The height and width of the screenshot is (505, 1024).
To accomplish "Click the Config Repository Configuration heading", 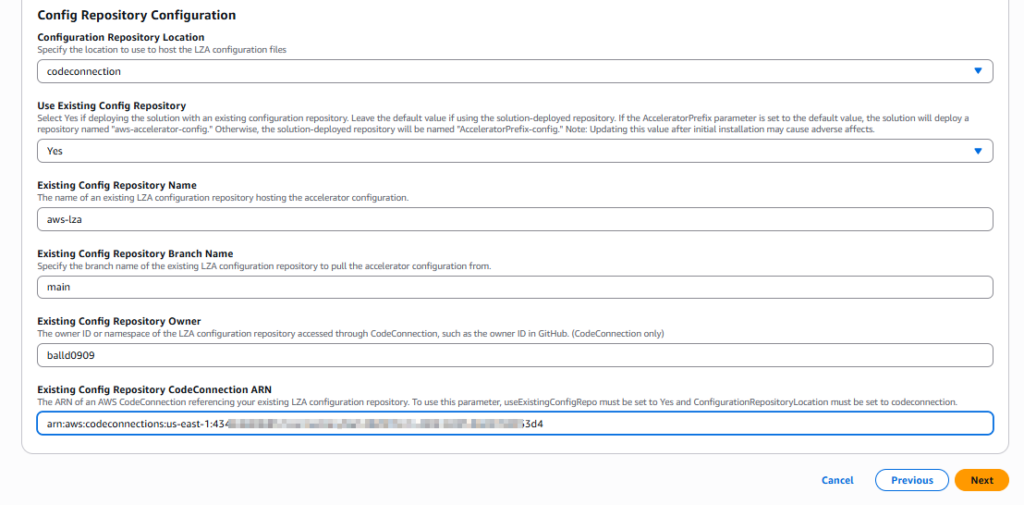I will [136, 16].
